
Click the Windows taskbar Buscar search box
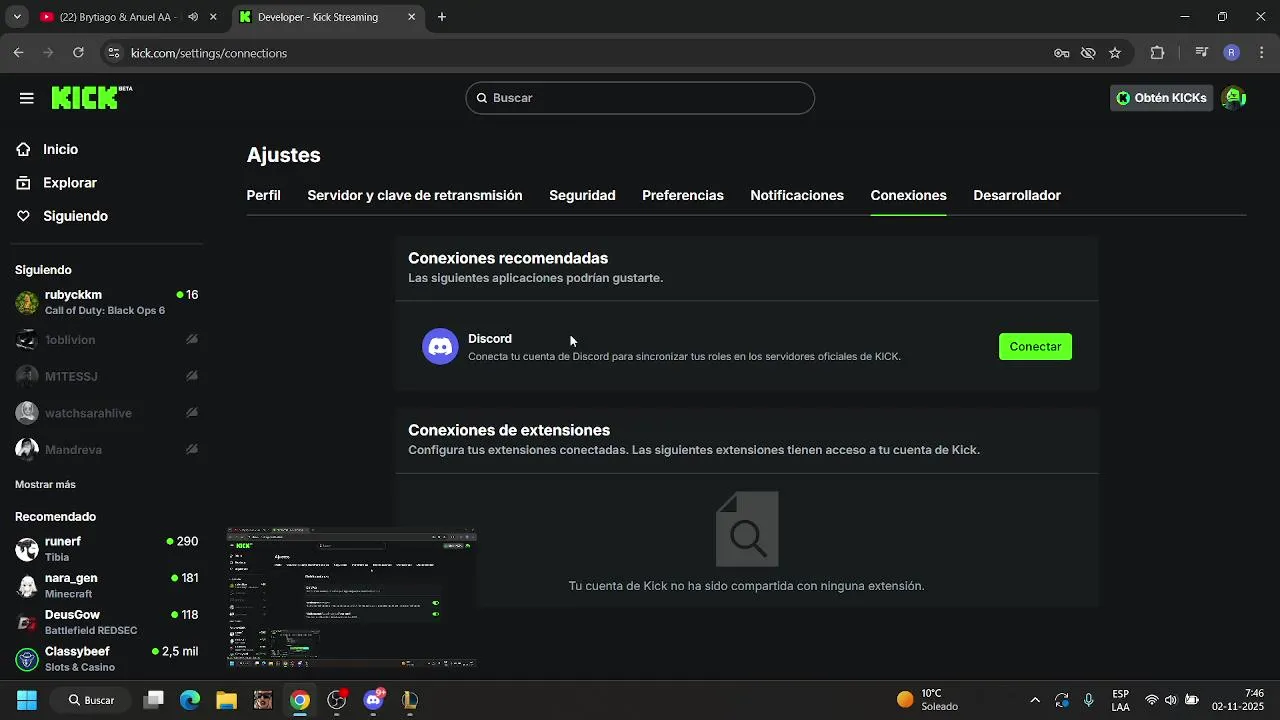[92, 700]
